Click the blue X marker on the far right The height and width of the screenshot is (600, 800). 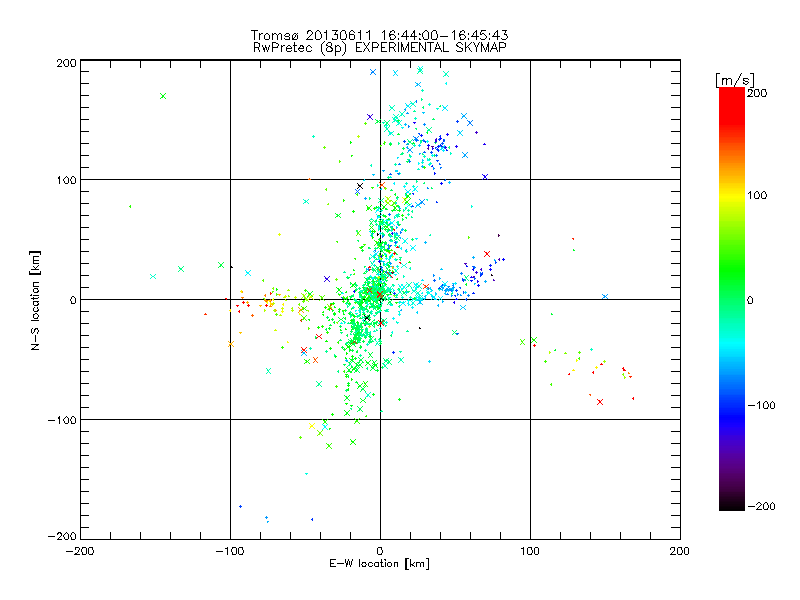click(605, 296)
